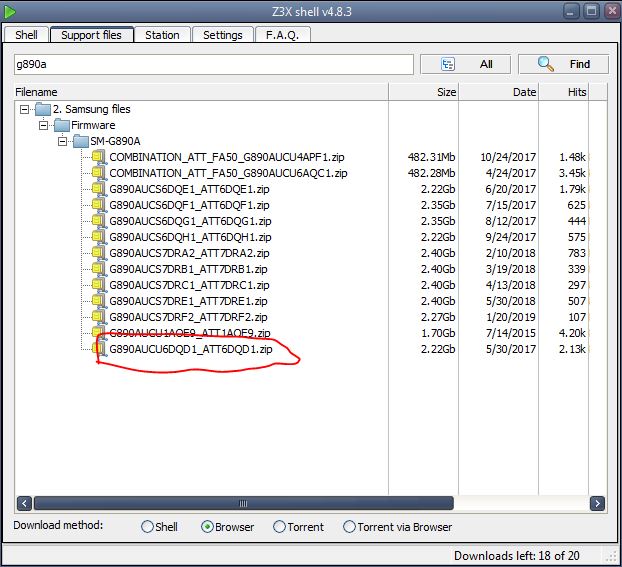Click the Firmware folder icon
Image resolution: width=622 pixels, height=567 pixels.
point(61,125)
